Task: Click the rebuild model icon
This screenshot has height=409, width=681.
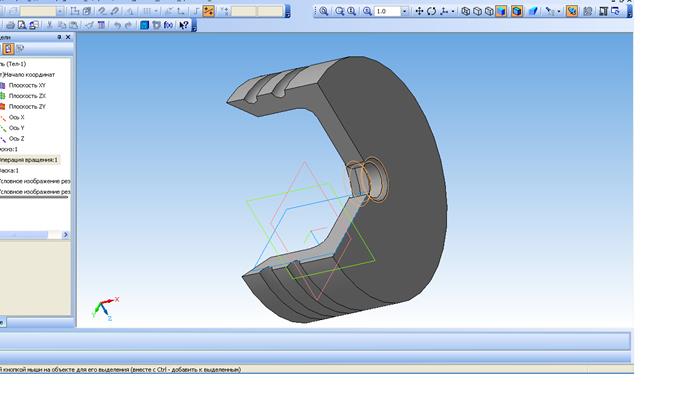Action: [x=588, y=11]
